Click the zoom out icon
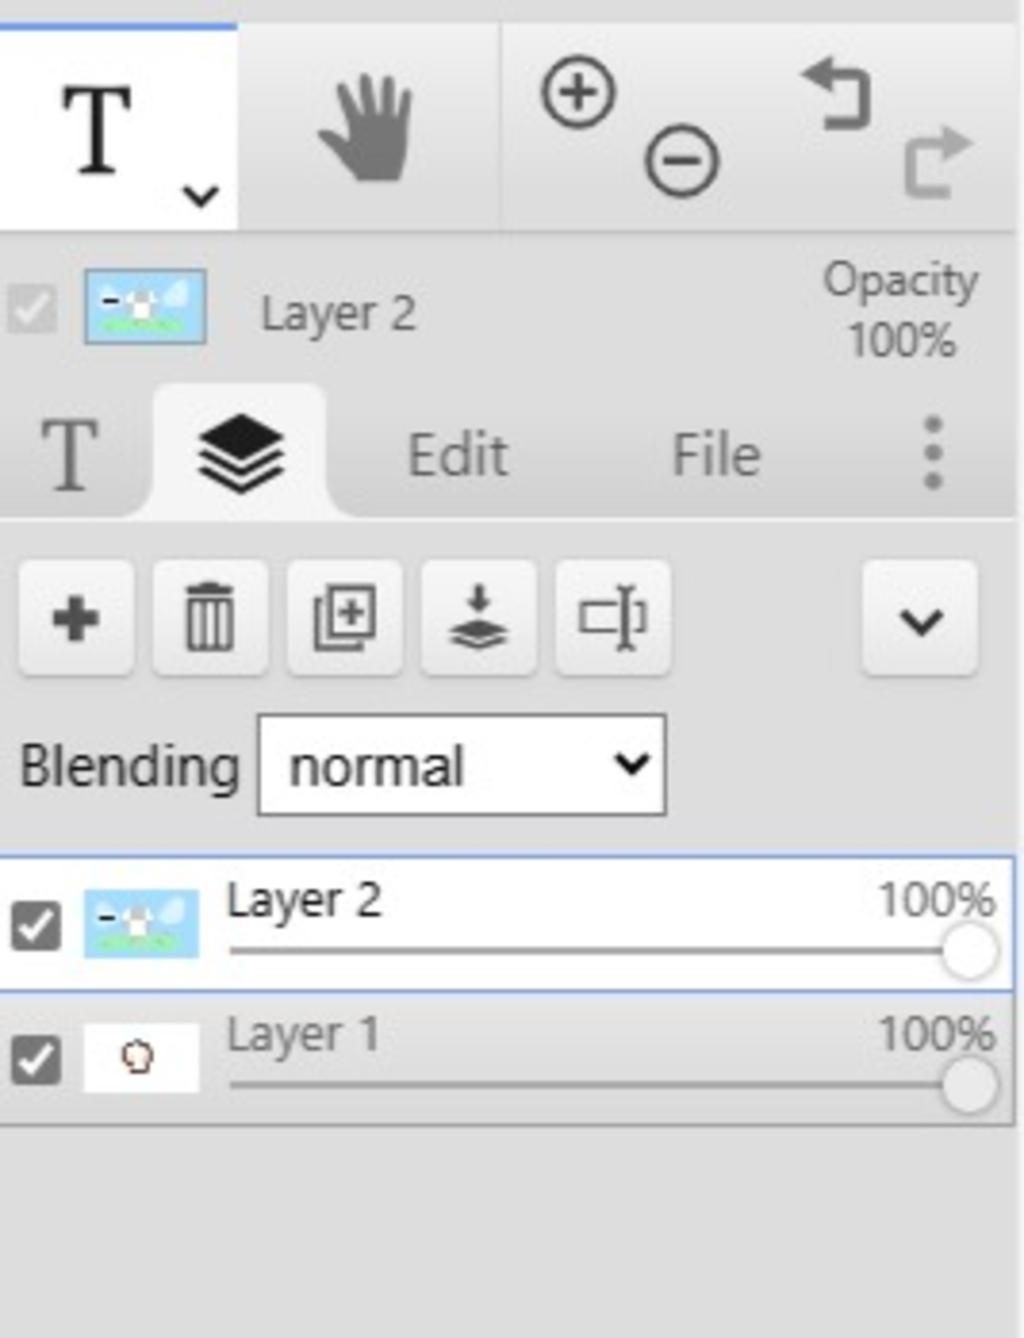The image size is (1024, 1338). tap(681, 160)
